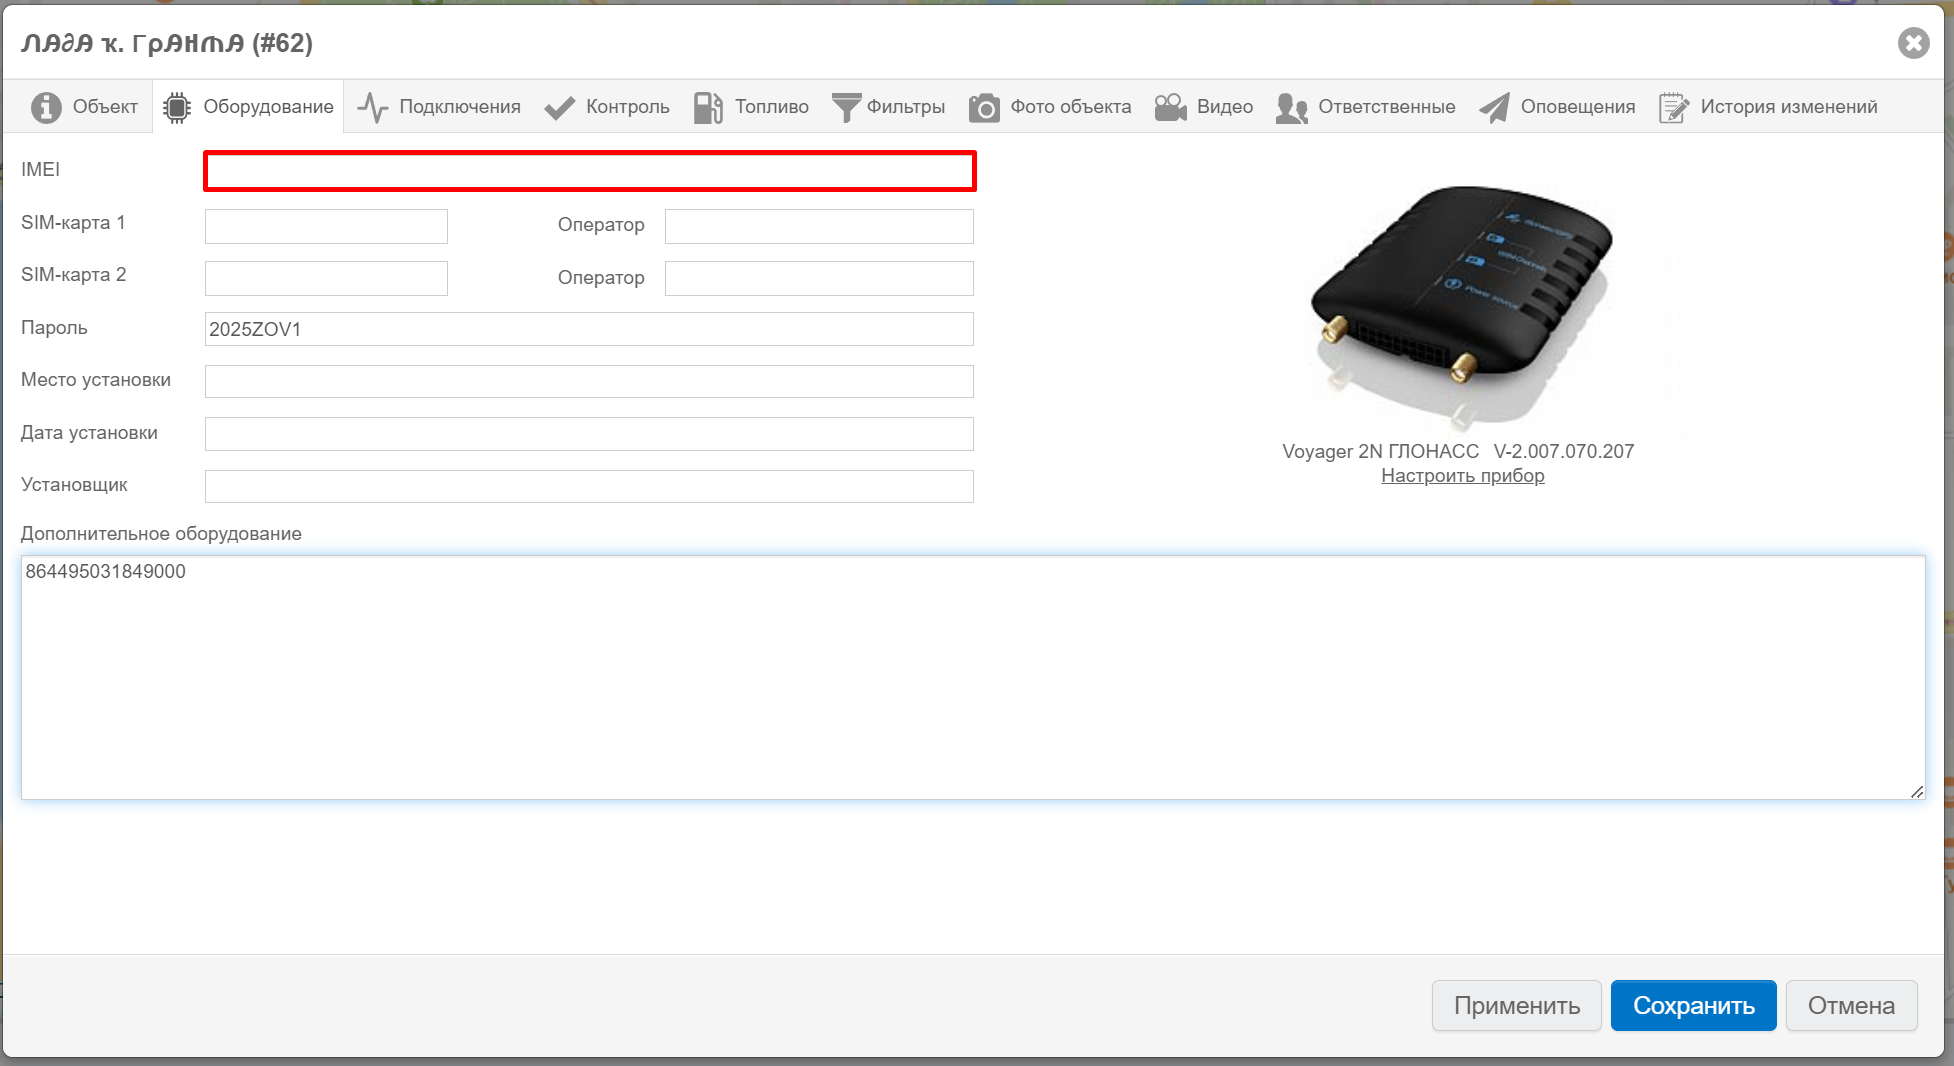Screen dimensions: 1954x1066
Task: Click the Пароль label
Action: [54, 328]
